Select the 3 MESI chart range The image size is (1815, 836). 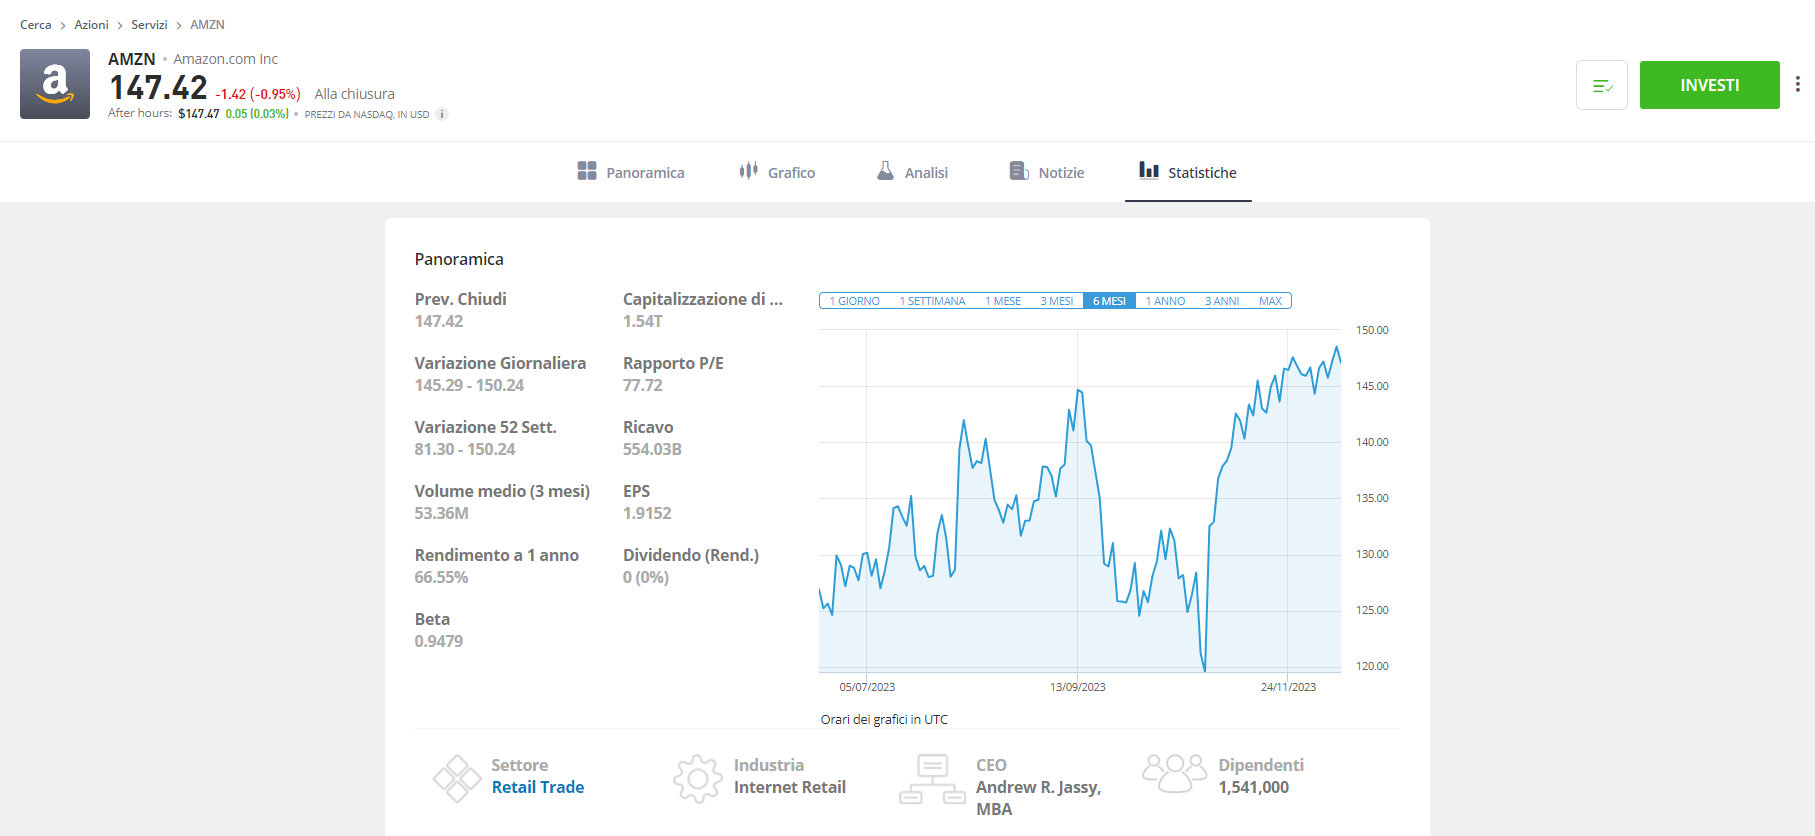coord(1056,301)
